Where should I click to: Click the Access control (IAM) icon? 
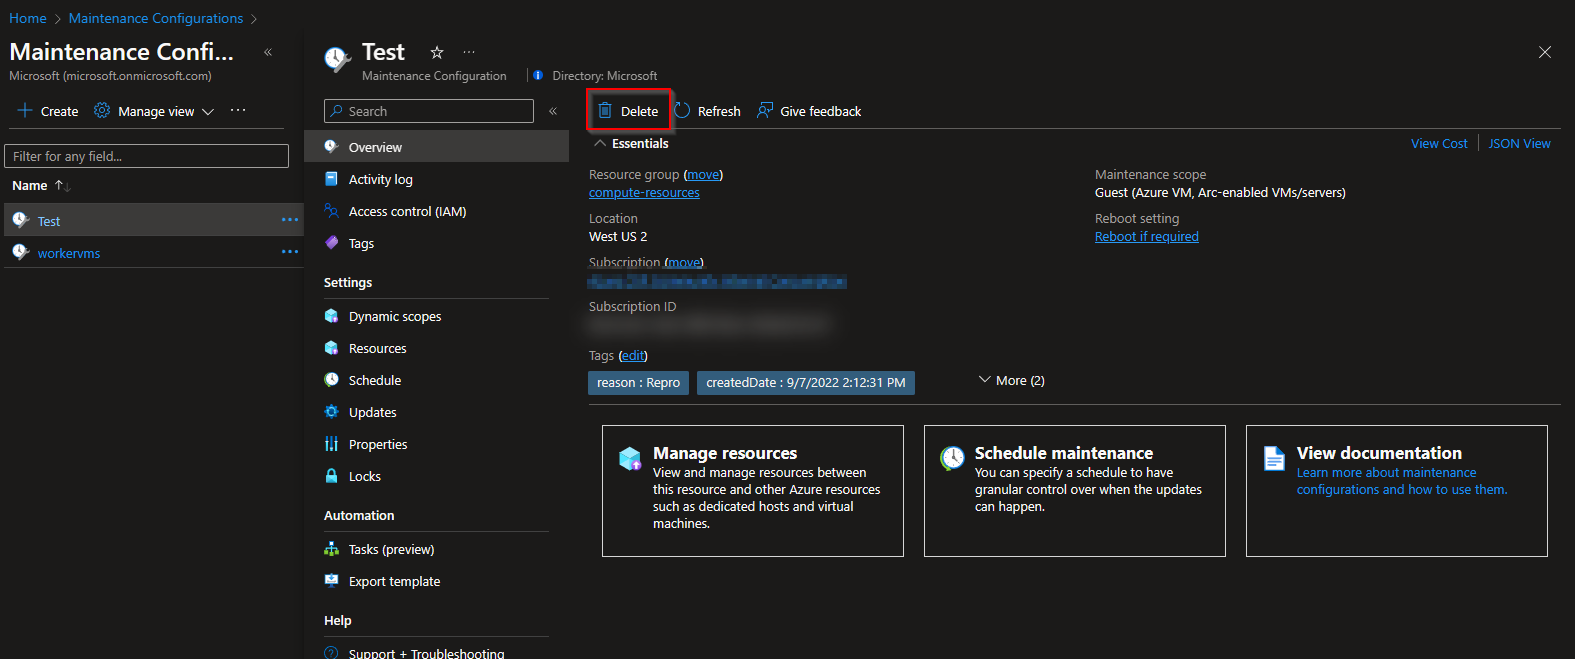pyautogui.click(x=332, y=211)
